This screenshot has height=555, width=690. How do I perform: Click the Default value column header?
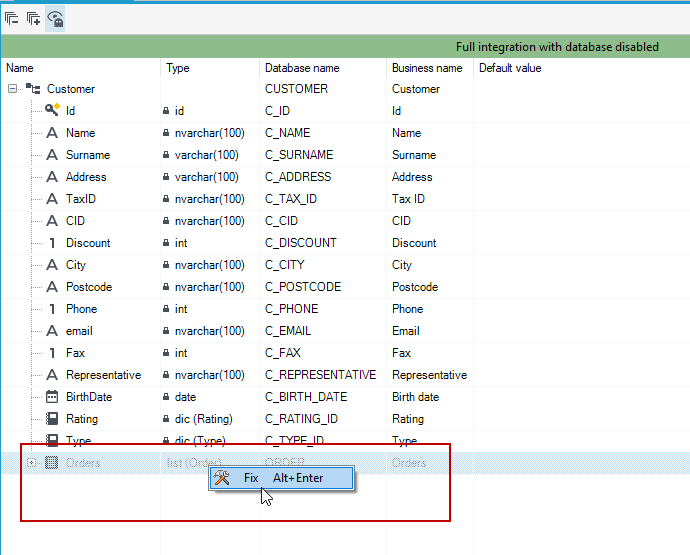(582, 68)
